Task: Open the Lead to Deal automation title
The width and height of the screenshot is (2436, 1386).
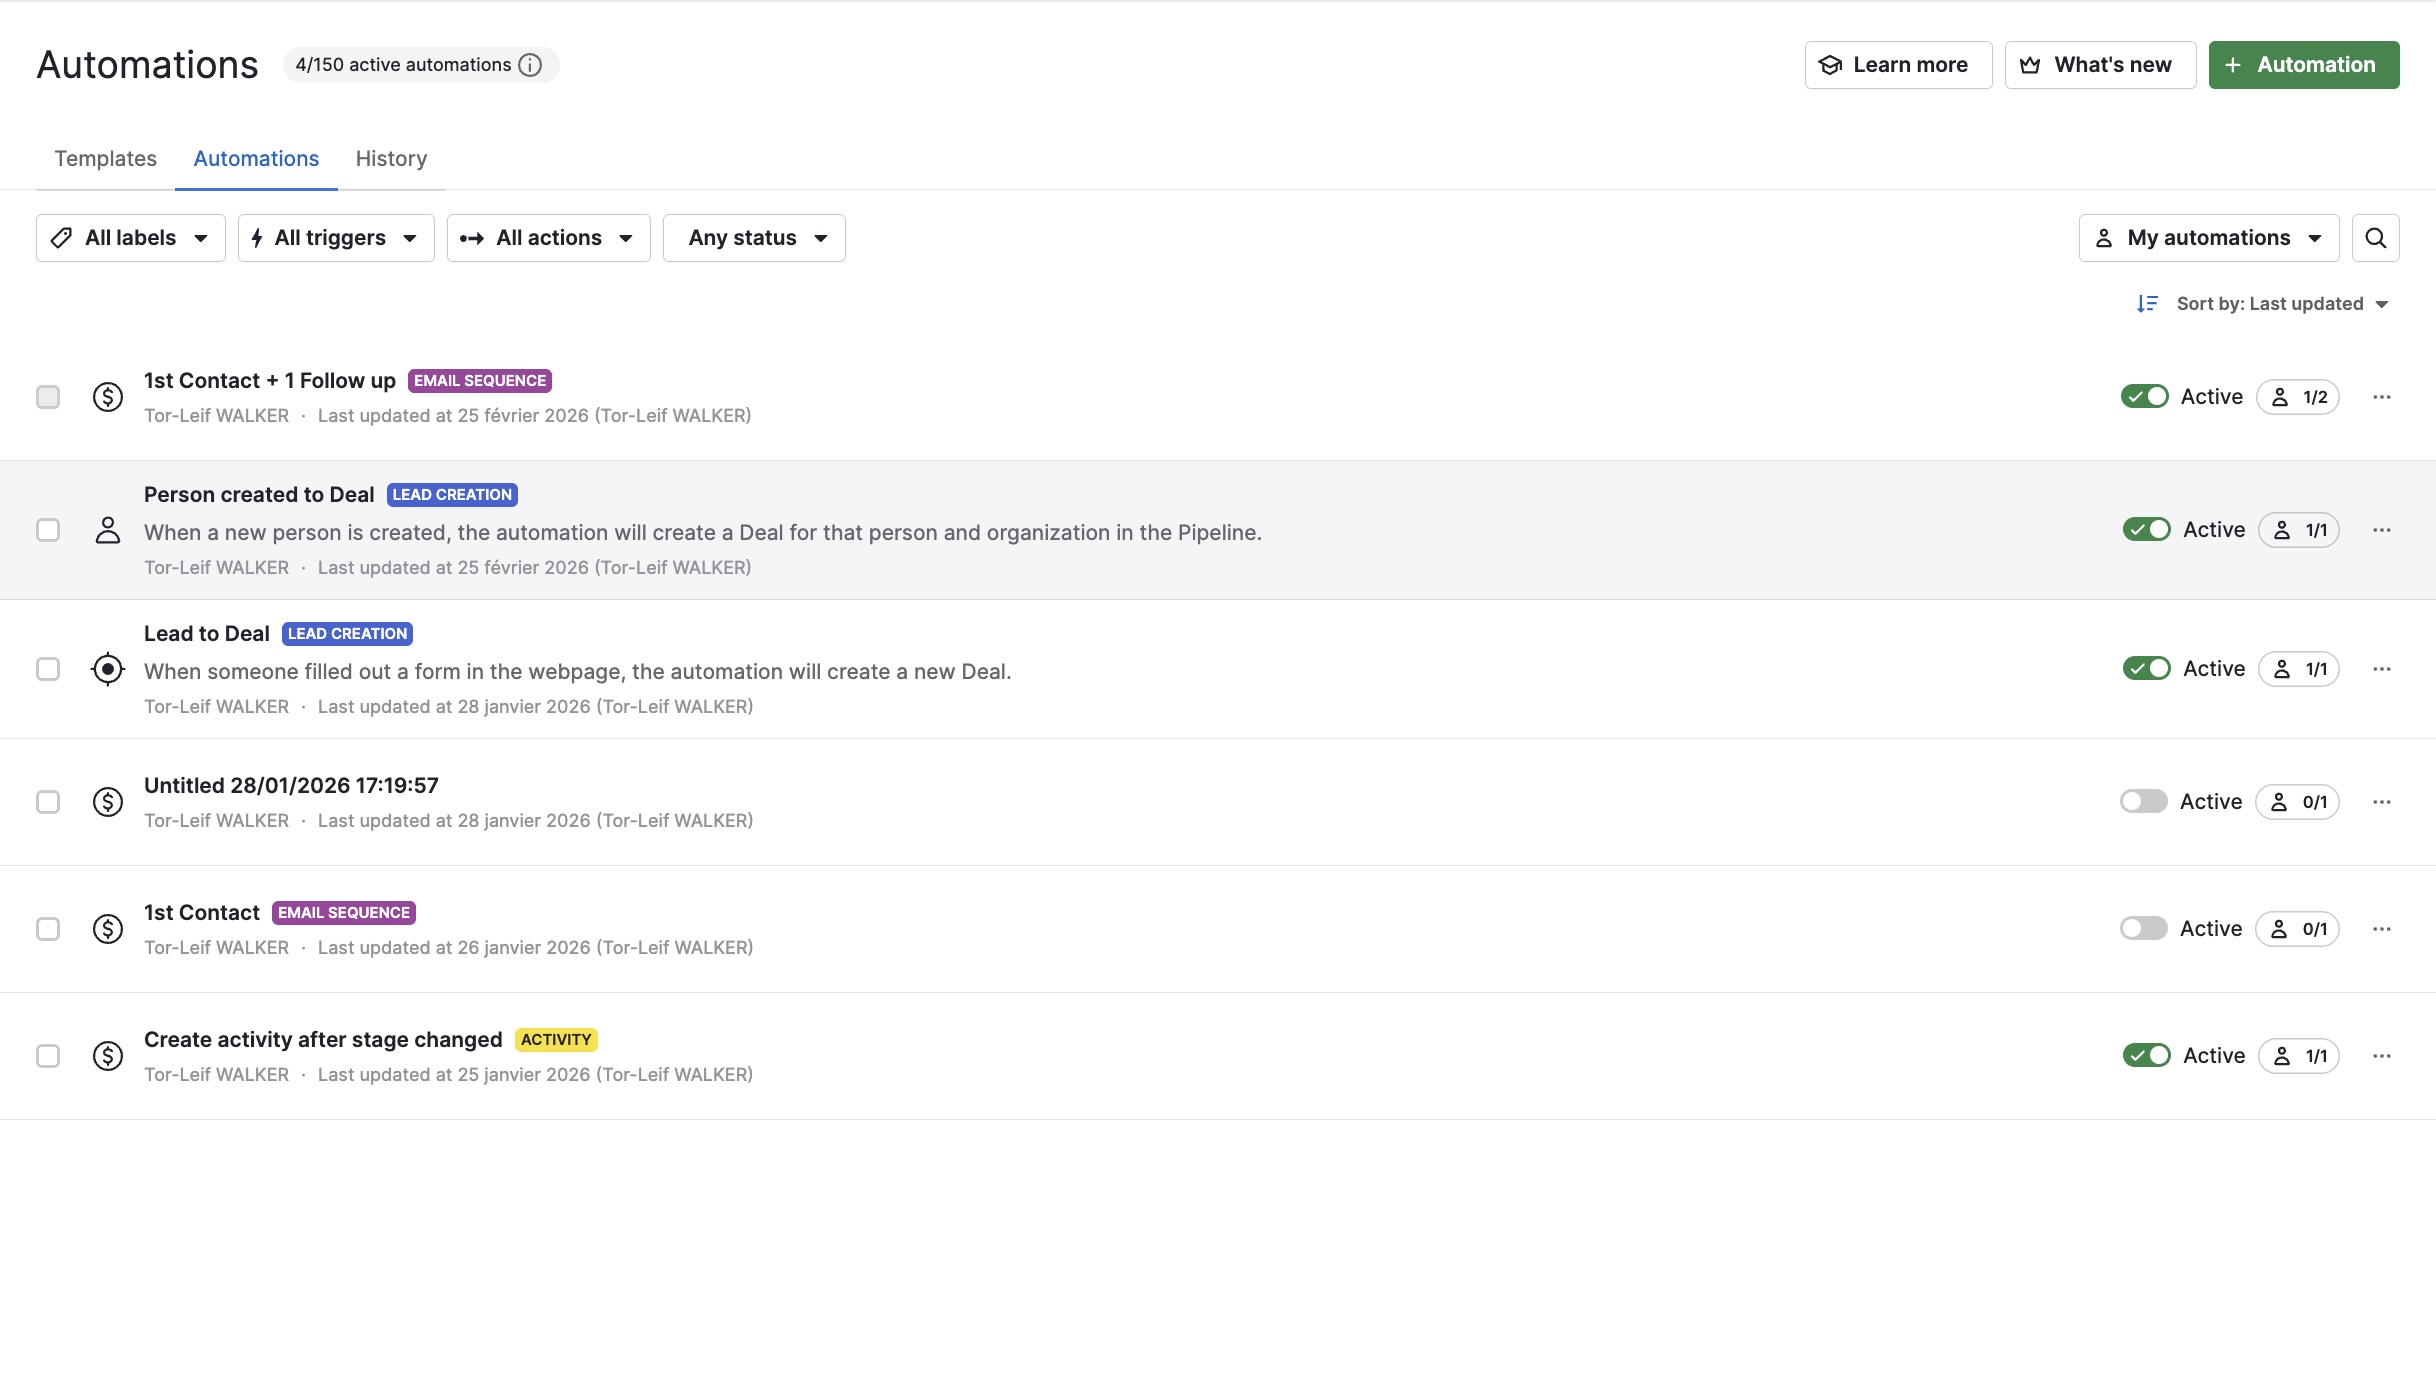Action: click(207, 634)
